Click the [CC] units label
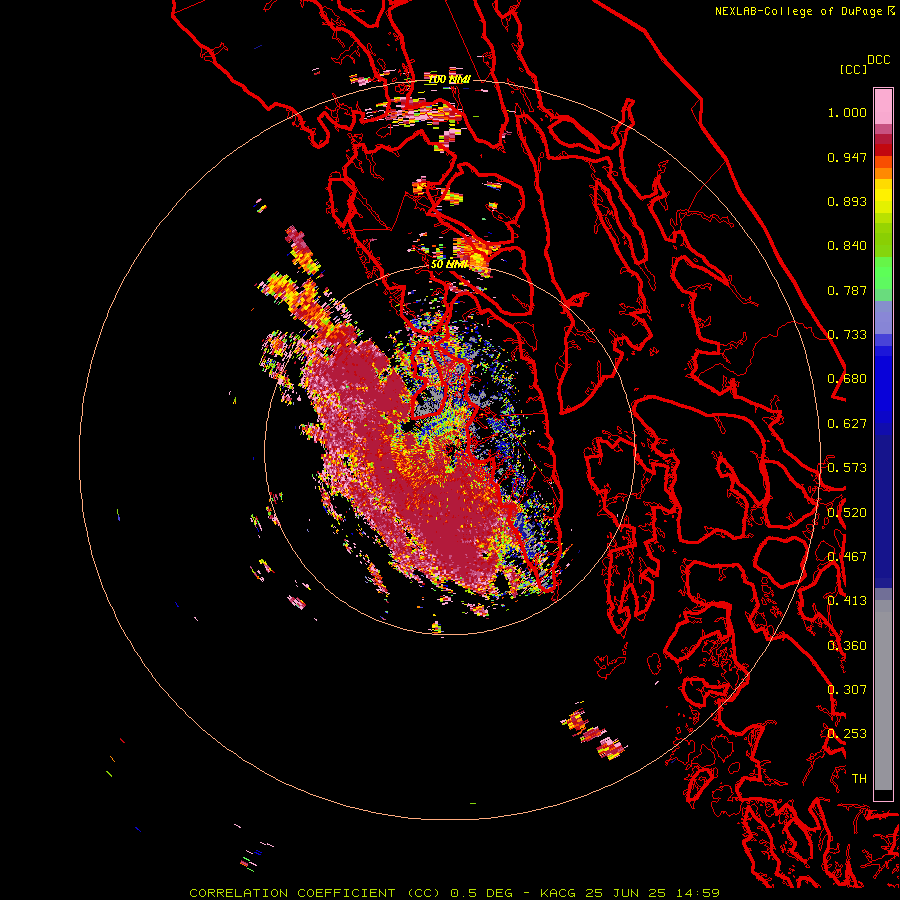This screenshot has height=900, width=900. coord(854,69)
